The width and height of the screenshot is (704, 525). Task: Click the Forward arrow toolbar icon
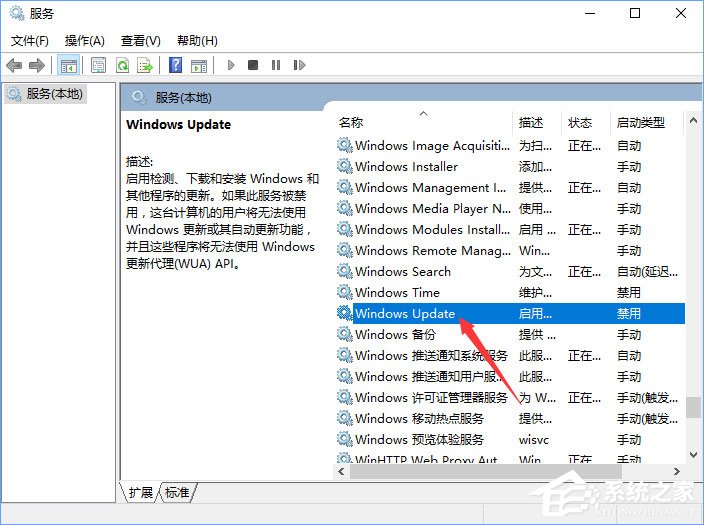[x=37, y=66]
